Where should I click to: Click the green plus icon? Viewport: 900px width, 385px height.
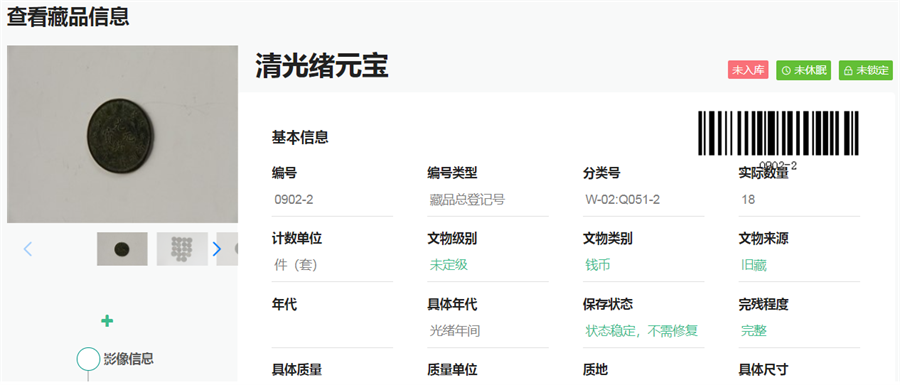(107, 321)
